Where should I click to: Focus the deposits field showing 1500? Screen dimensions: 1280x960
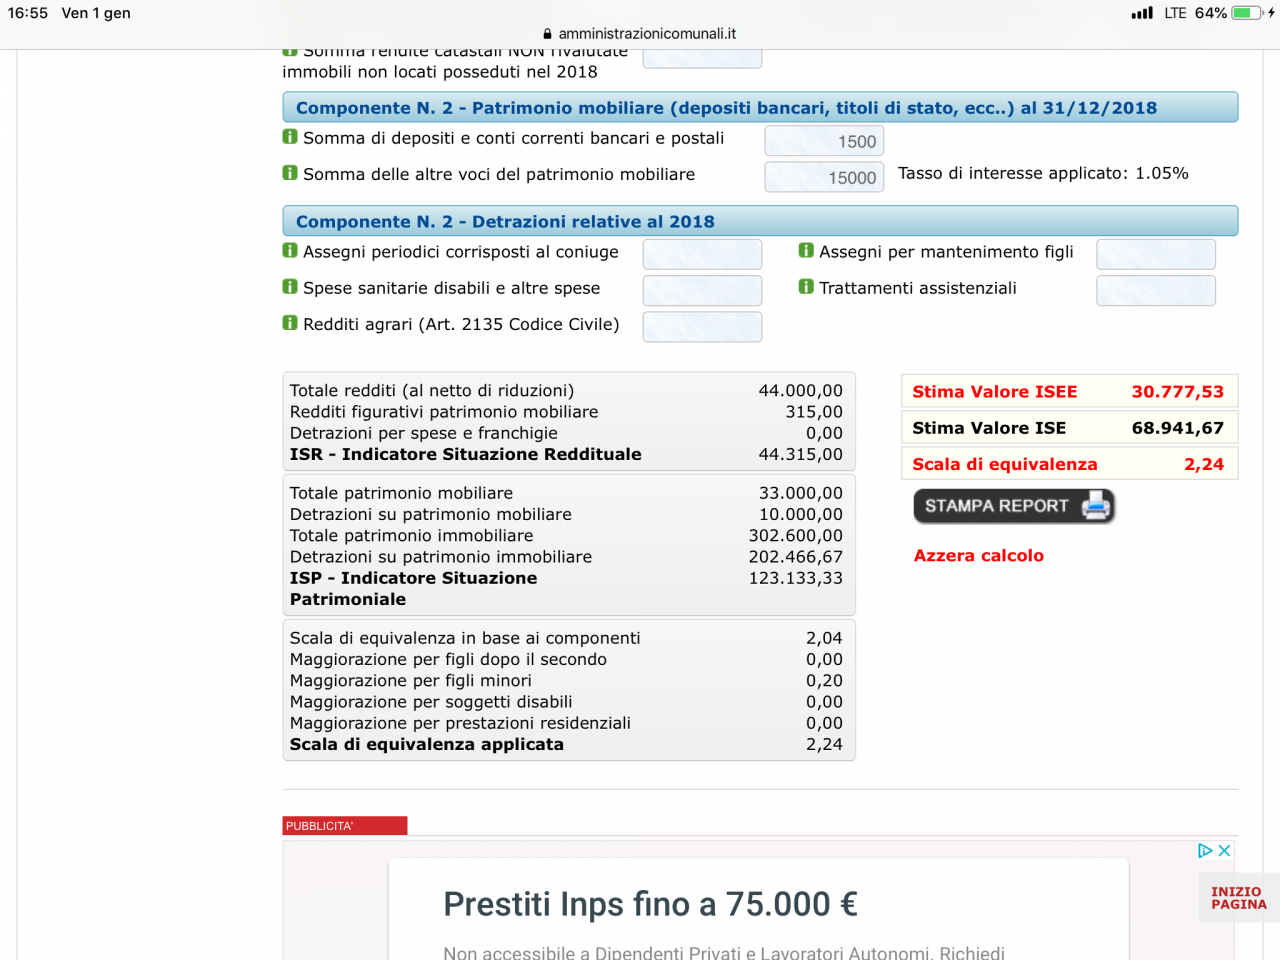[x=824, y=141]
